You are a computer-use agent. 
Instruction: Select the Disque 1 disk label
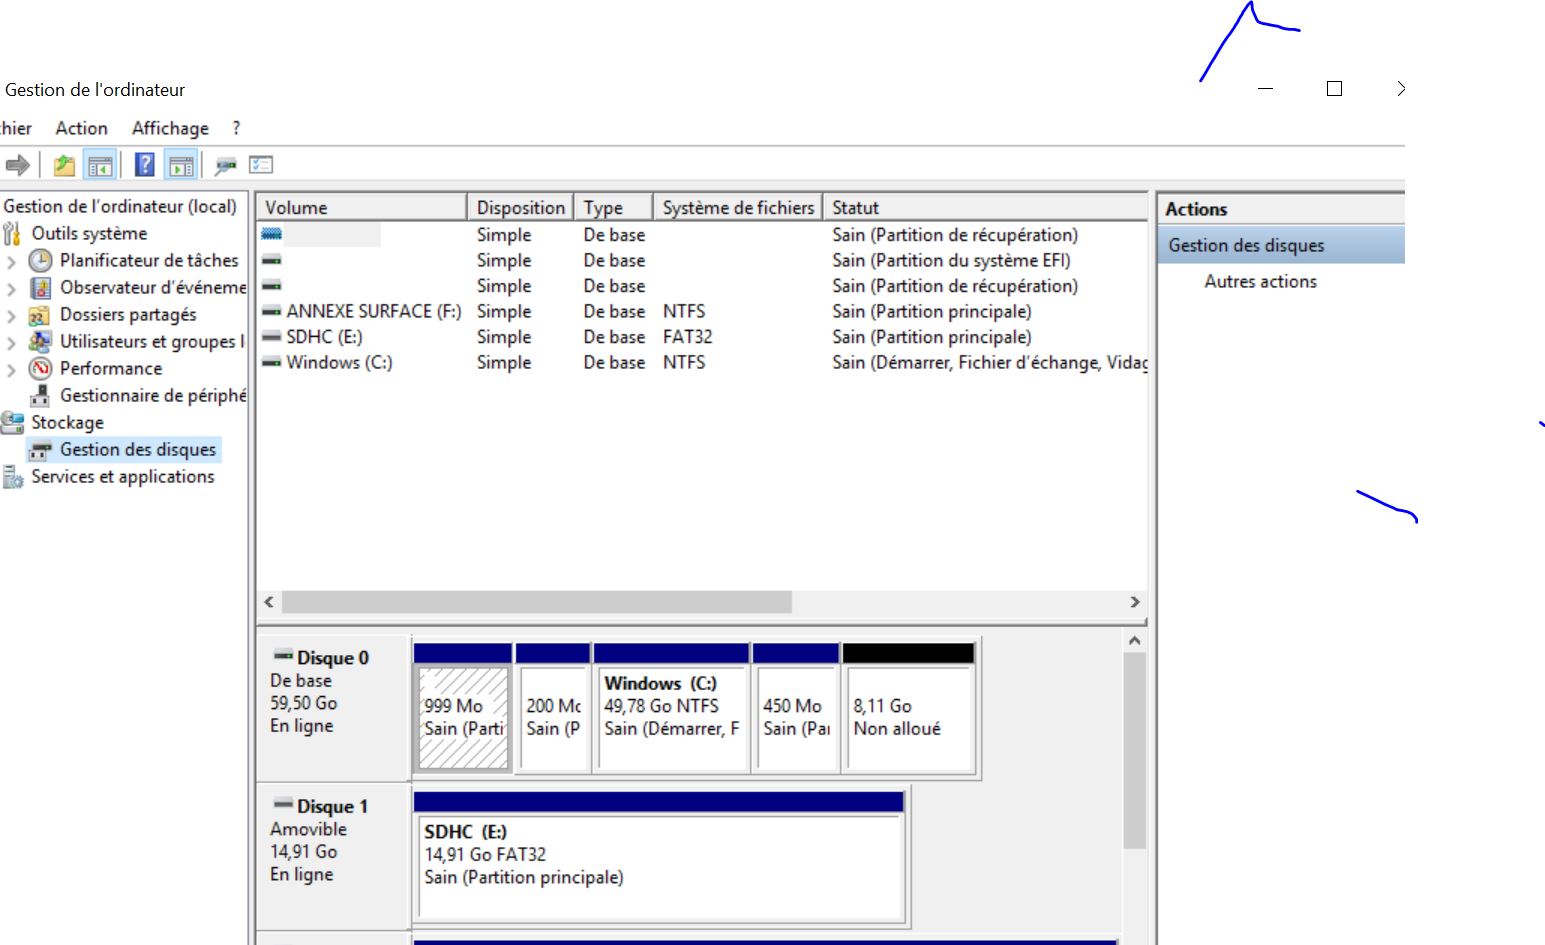click(x=332, y=806)
